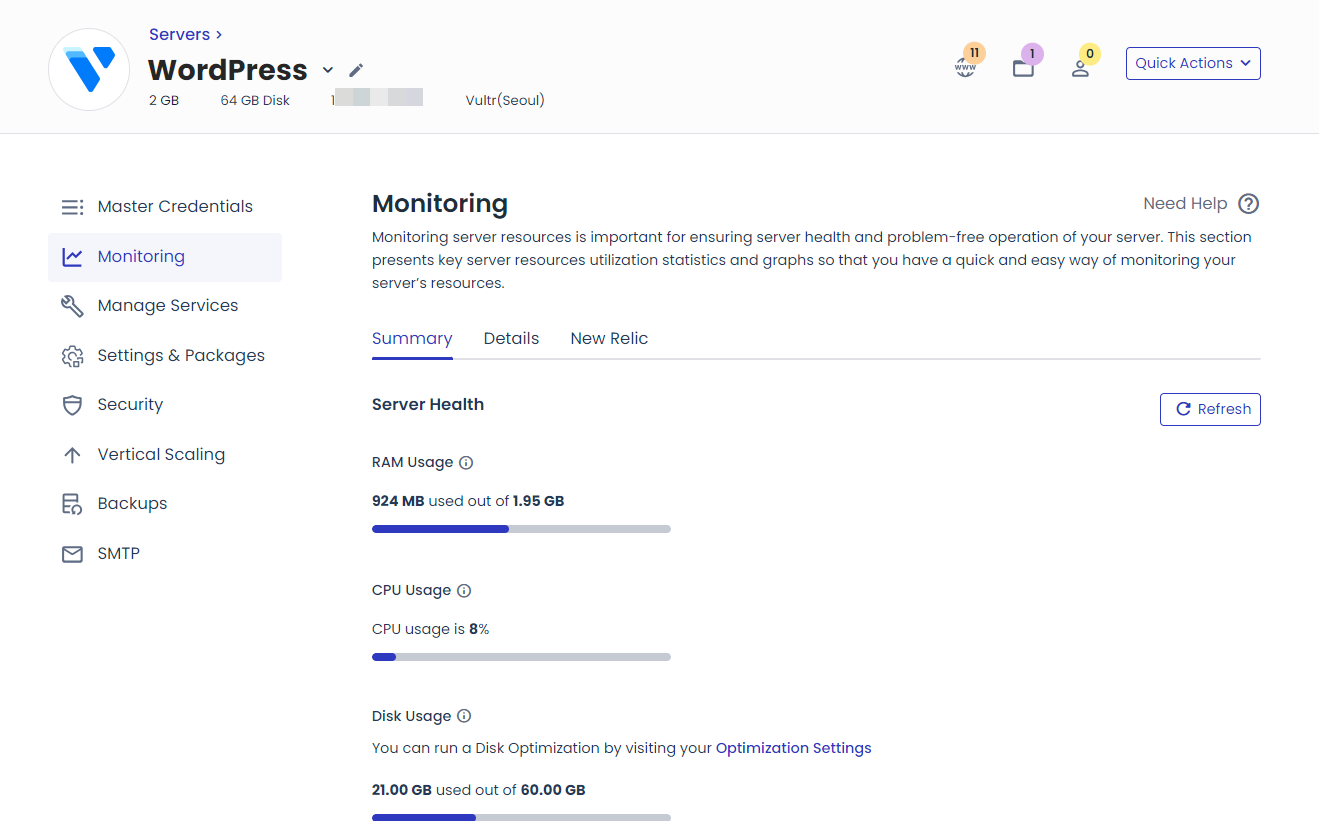Click the CPU usage progress bar
Viewport: 1319px width, 821px height.
click(521, 657)
